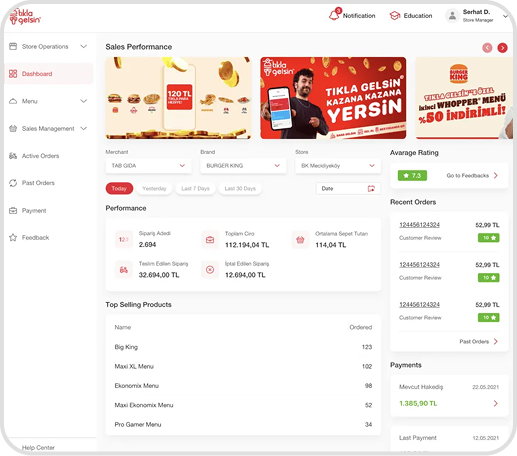Screen dimensions: 517x456
Task: Select the Today filter
Action: (119, 188)
